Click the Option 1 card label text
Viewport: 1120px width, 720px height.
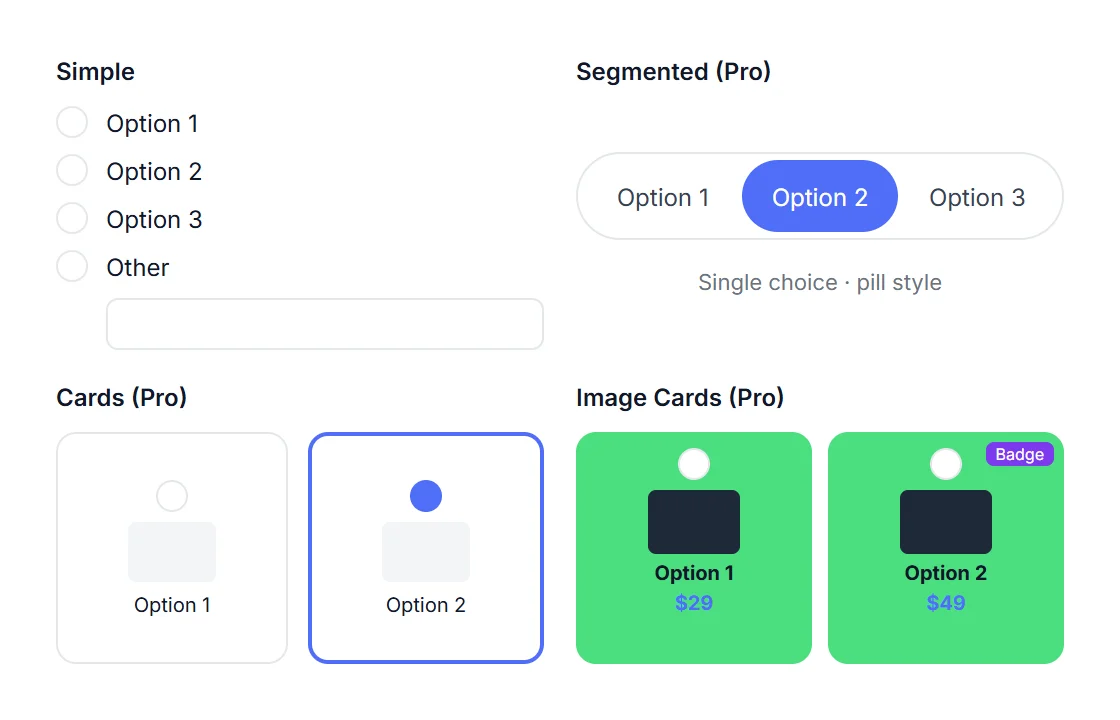click(x=172, y=605)
